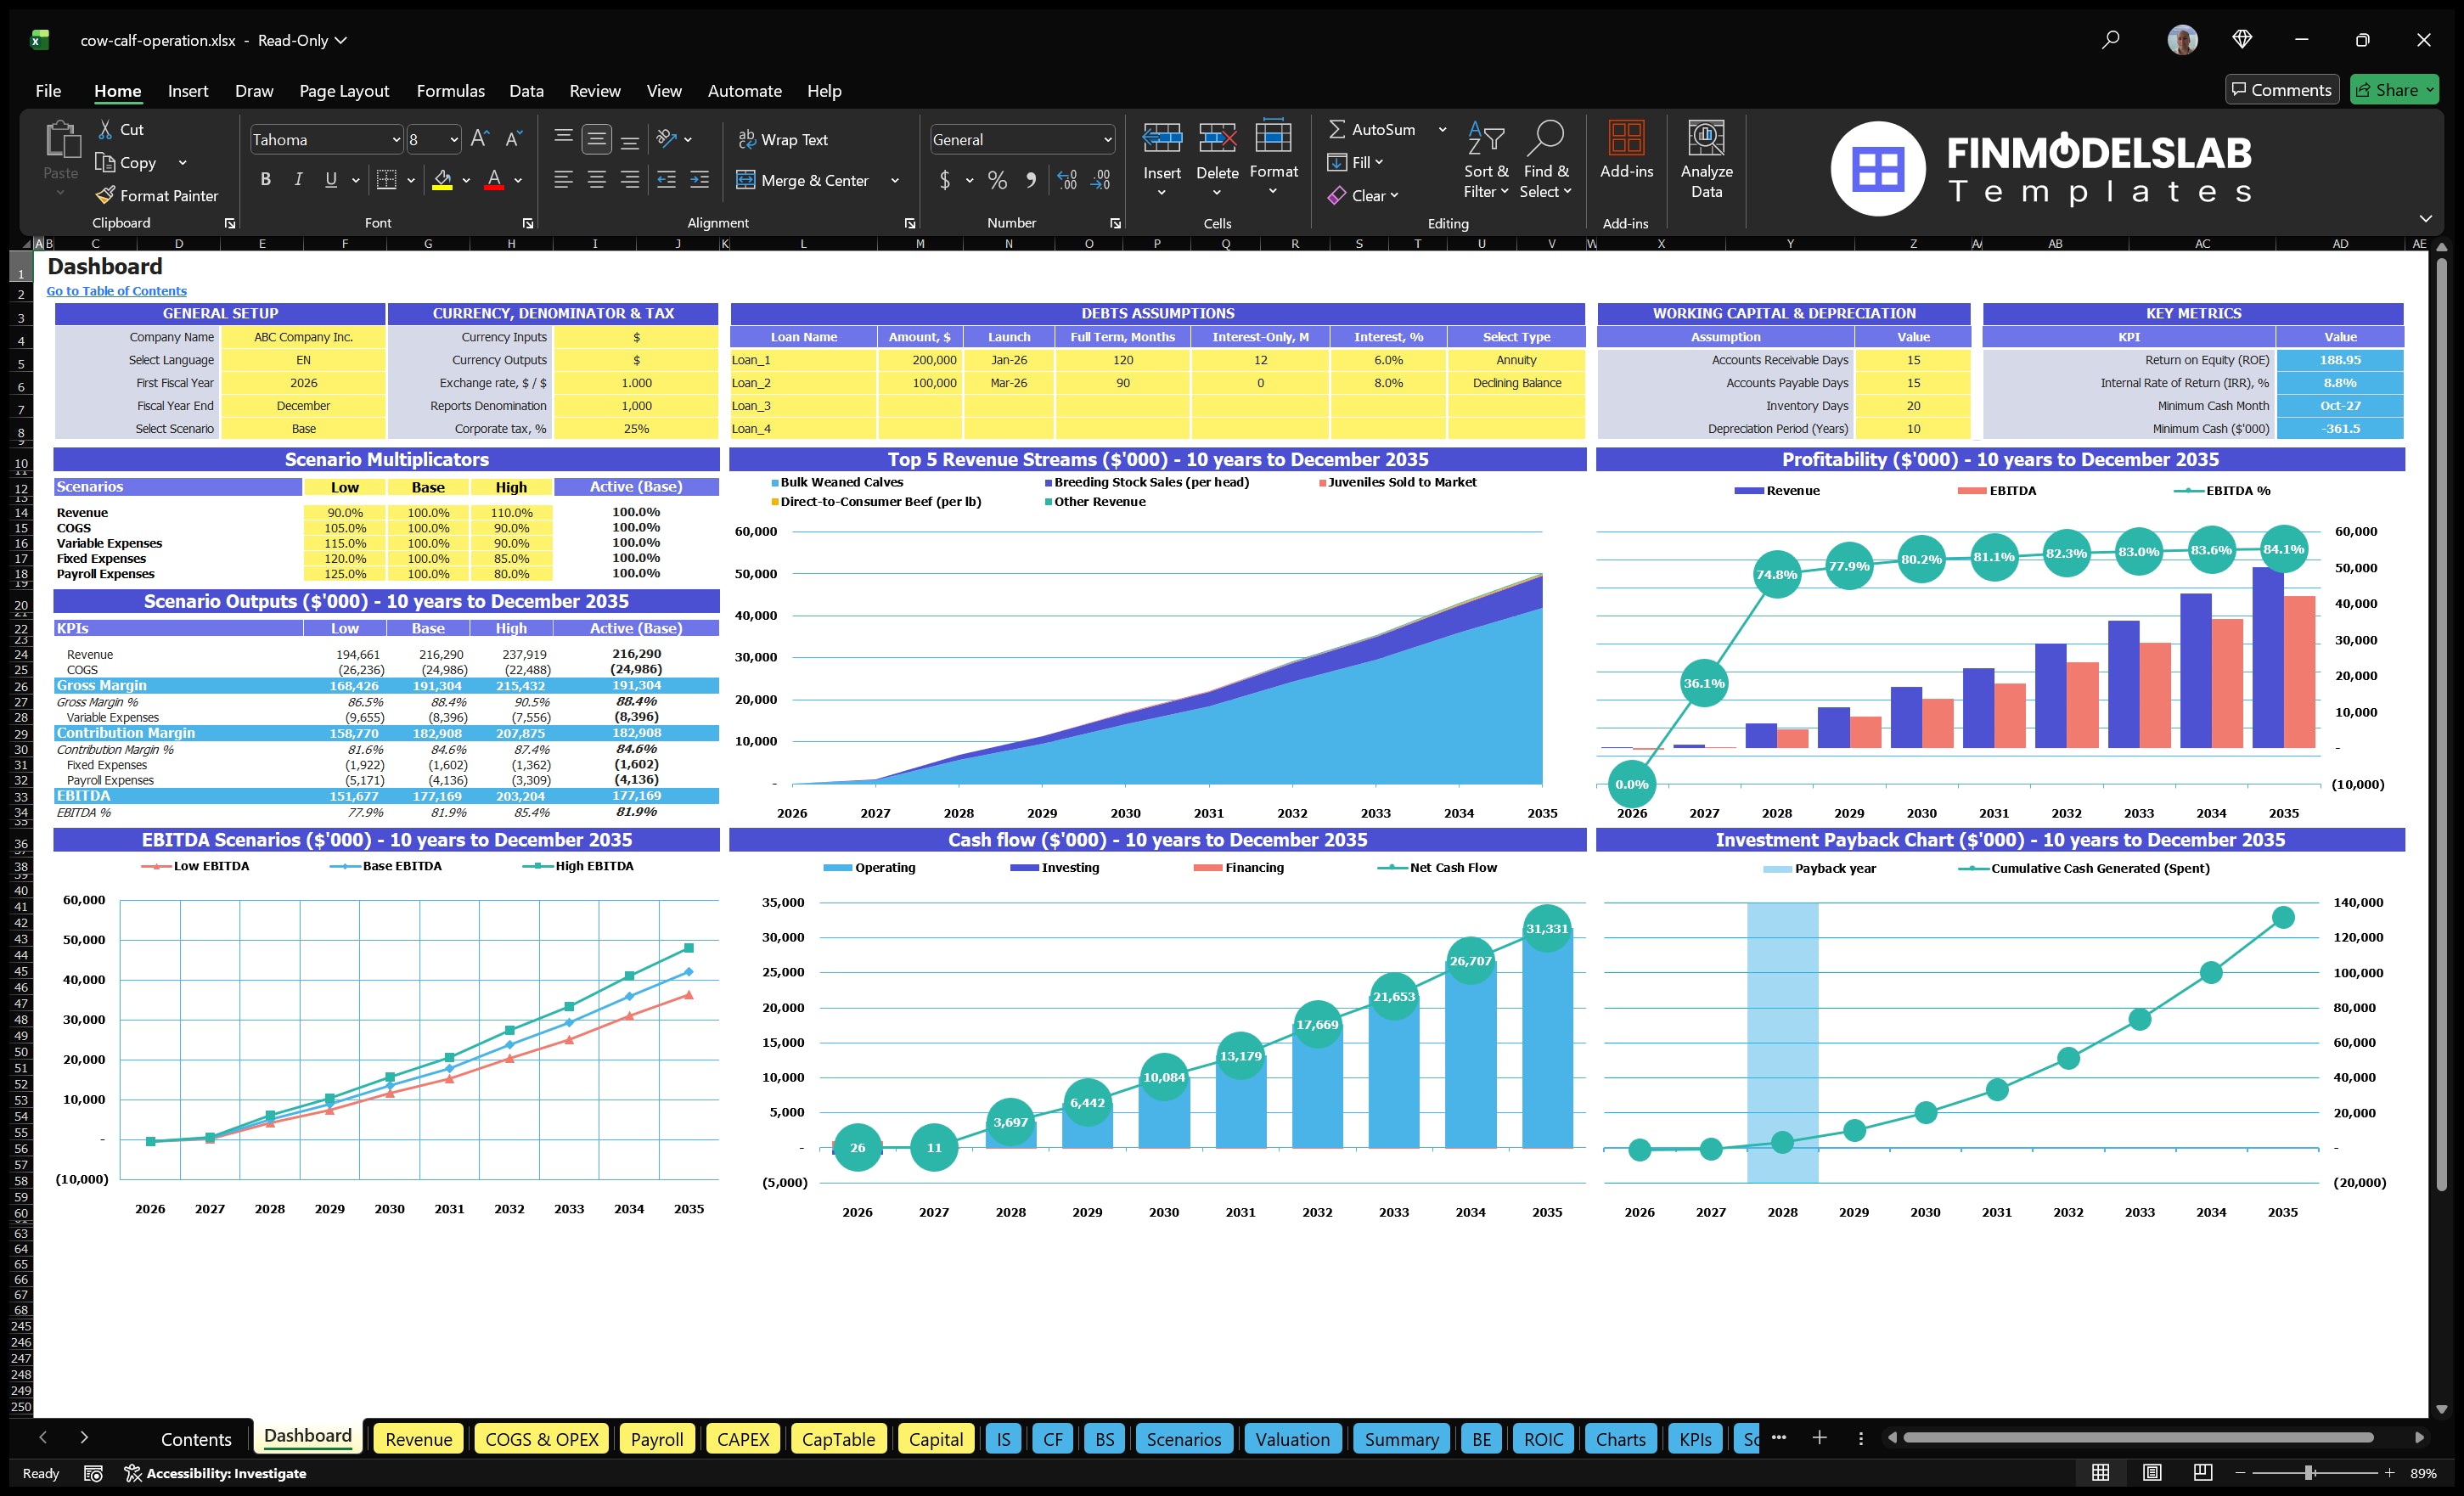This screenshot has width=2464, height=1496.
Task: Open the font name dropdown
Action: (x=396, y=139)
